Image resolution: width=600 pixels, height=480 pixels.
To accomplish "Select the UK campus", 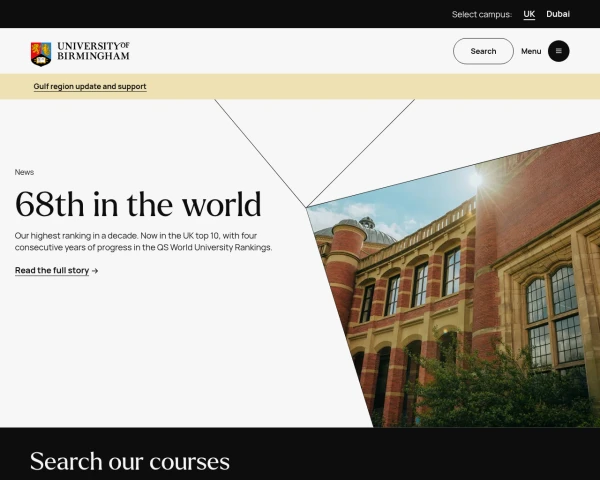I will point(529,14).
